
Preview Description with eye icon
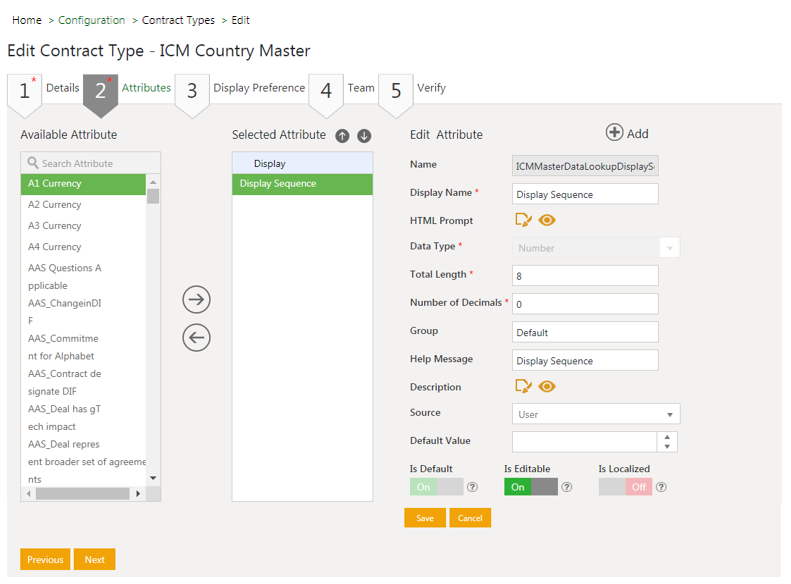(x=547, y=387)
